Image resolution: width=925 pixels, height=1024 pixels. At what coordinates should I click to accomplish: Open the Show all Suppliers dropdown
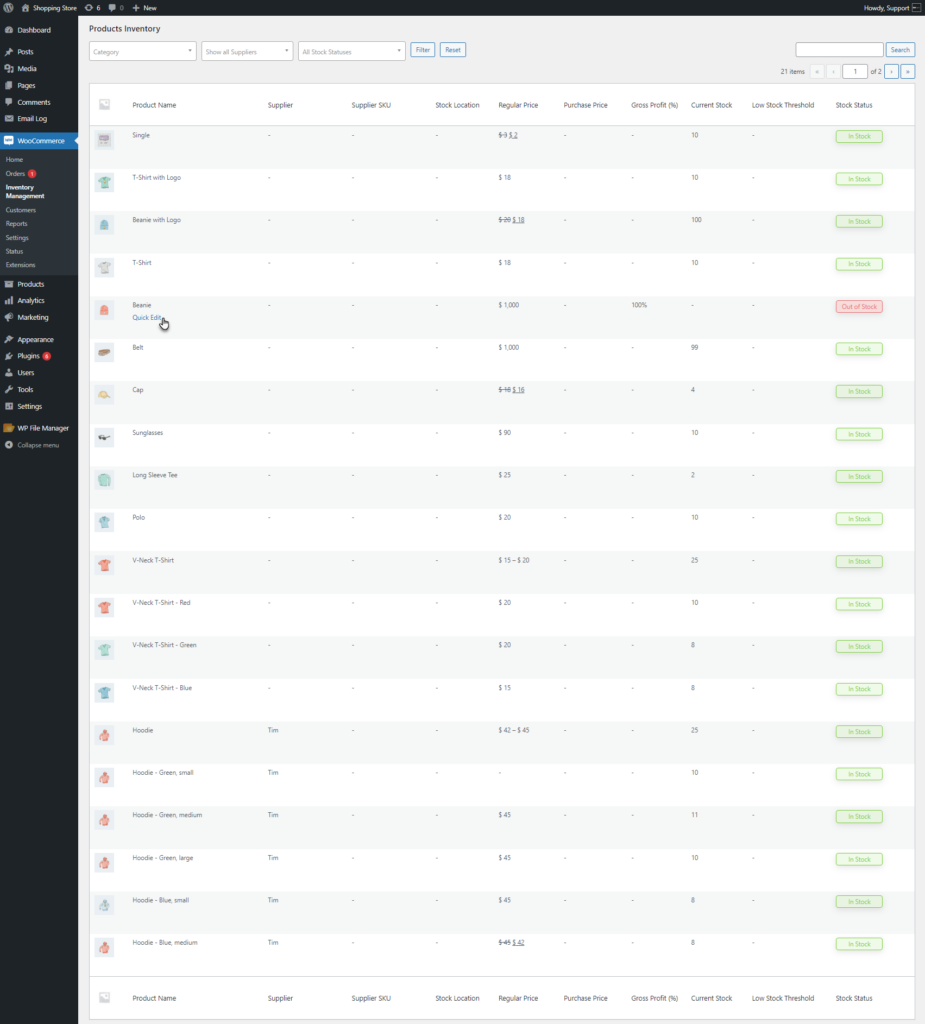point(247,52)
